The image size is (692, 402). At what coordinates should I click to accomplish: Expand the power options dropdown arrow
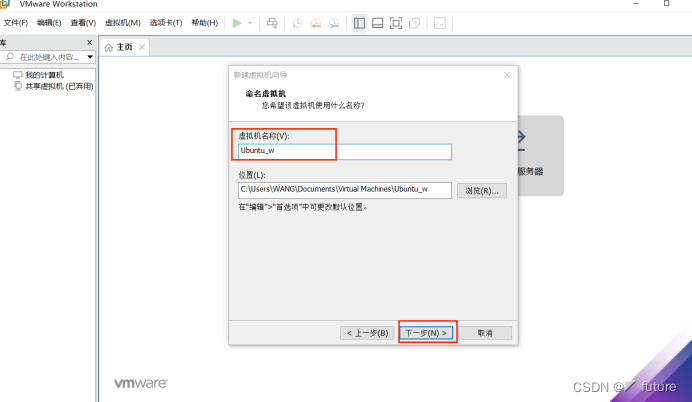click(250, 23)
